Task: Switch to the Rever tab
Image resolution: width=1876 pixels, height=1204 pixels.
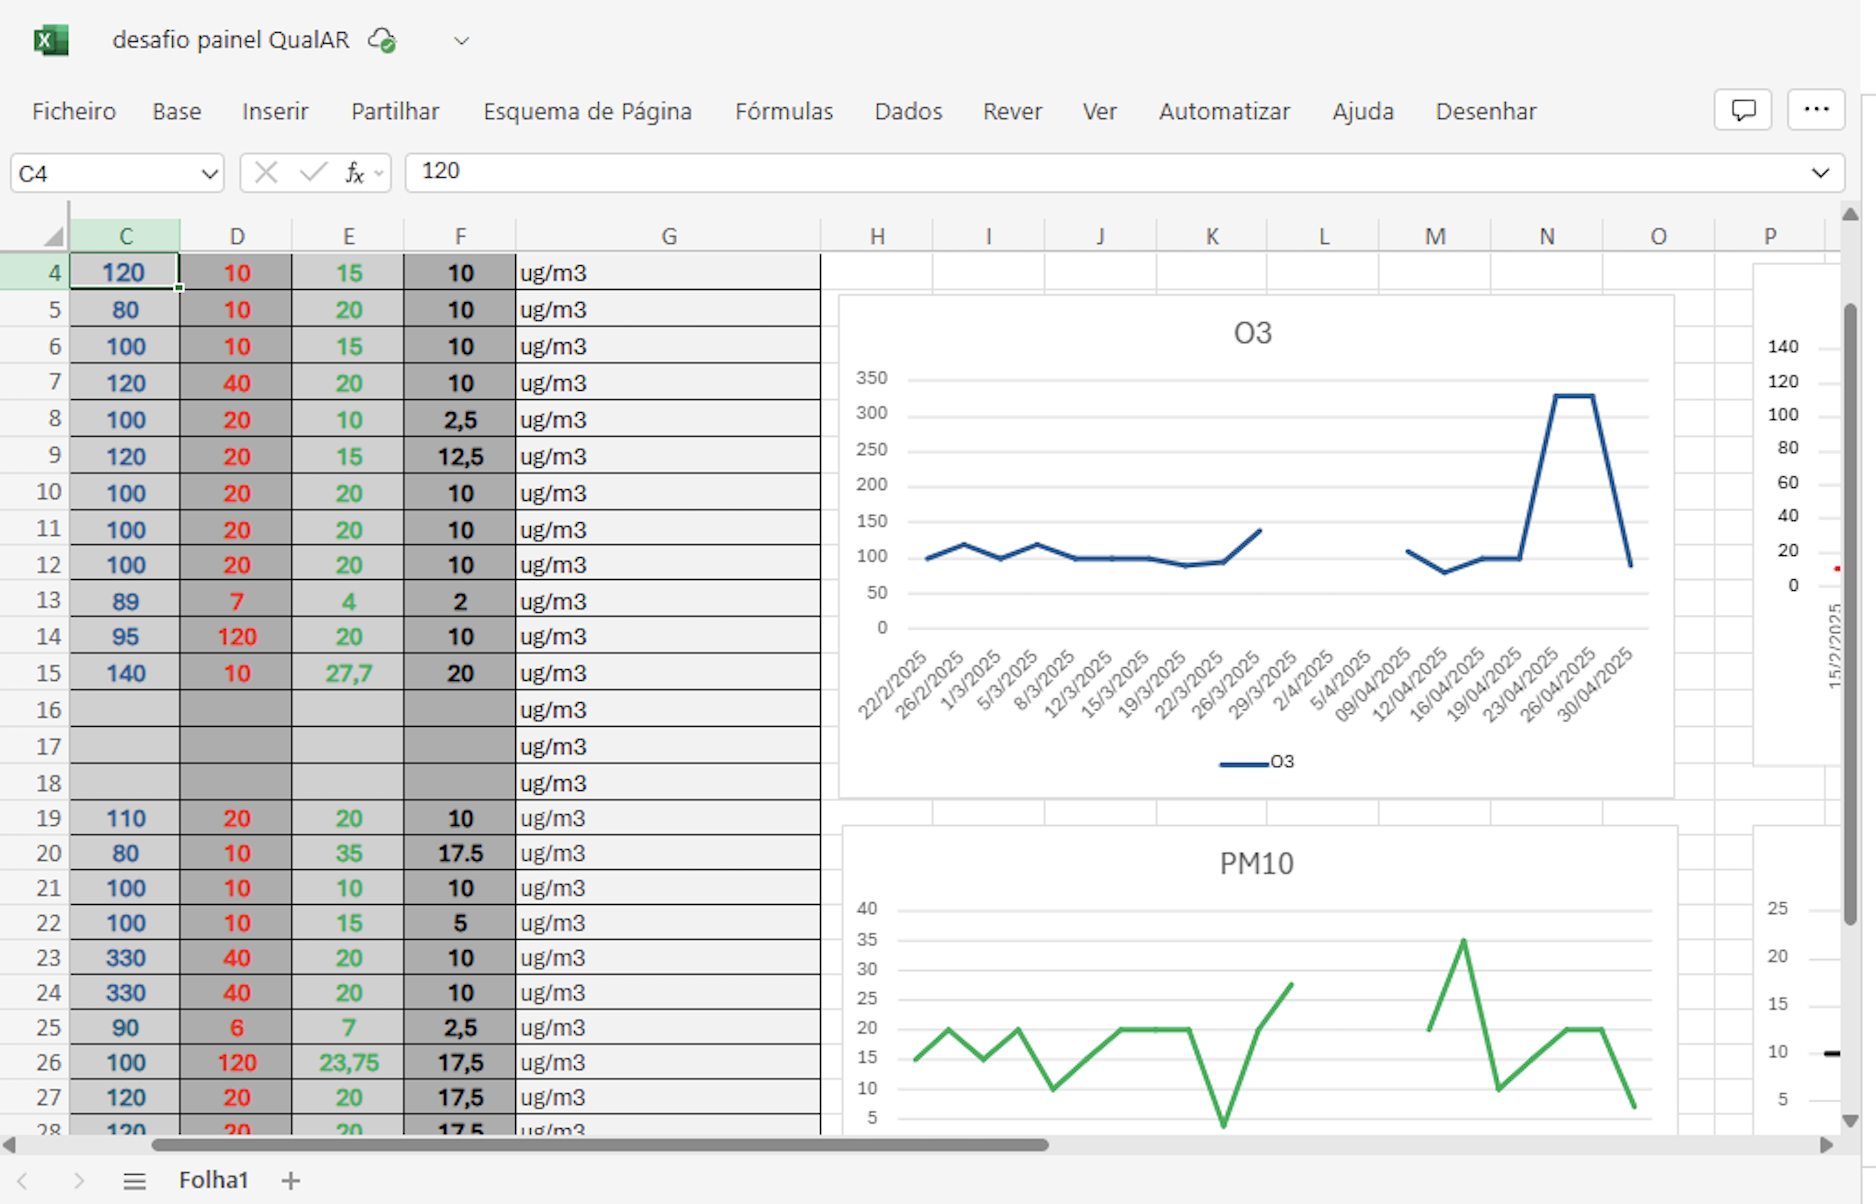Action: click(x=1012, y=111)
